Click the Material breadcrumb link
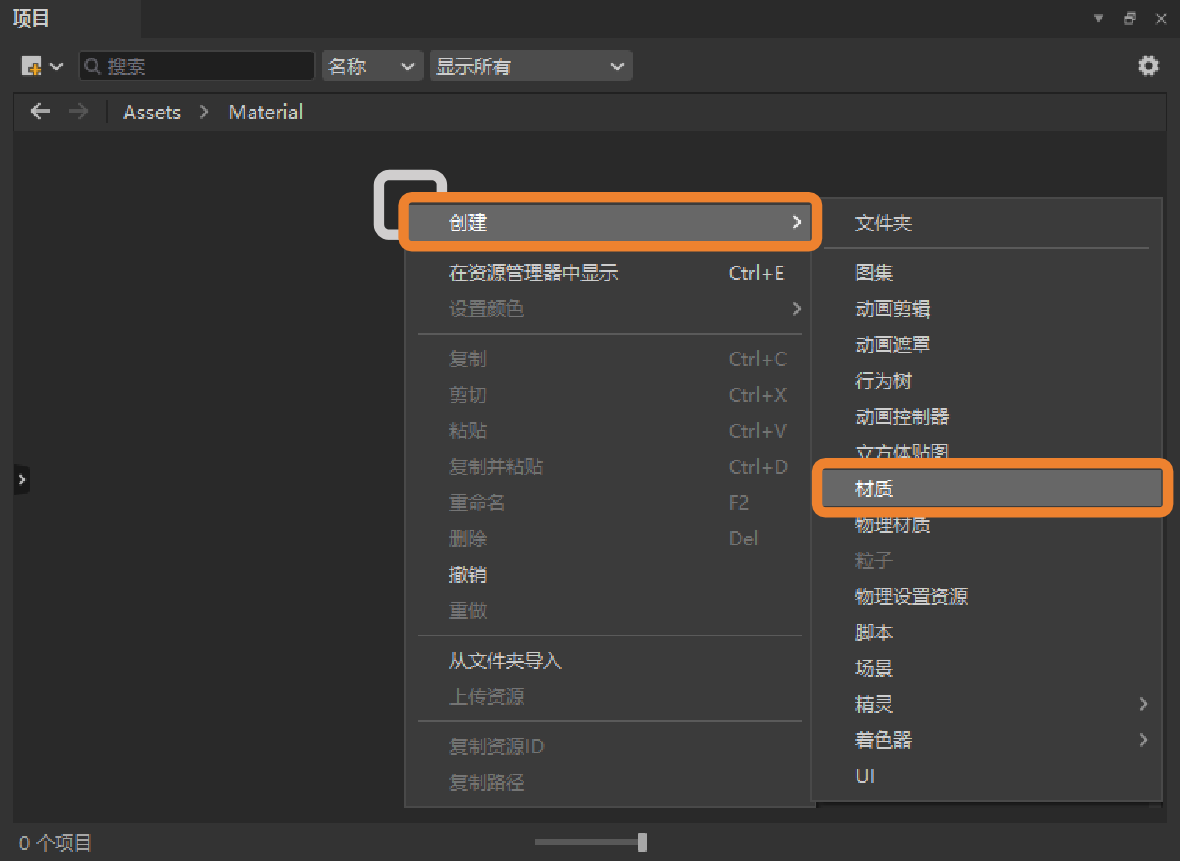This screenshot has height=862, width=1180. [x=265, y=112]
